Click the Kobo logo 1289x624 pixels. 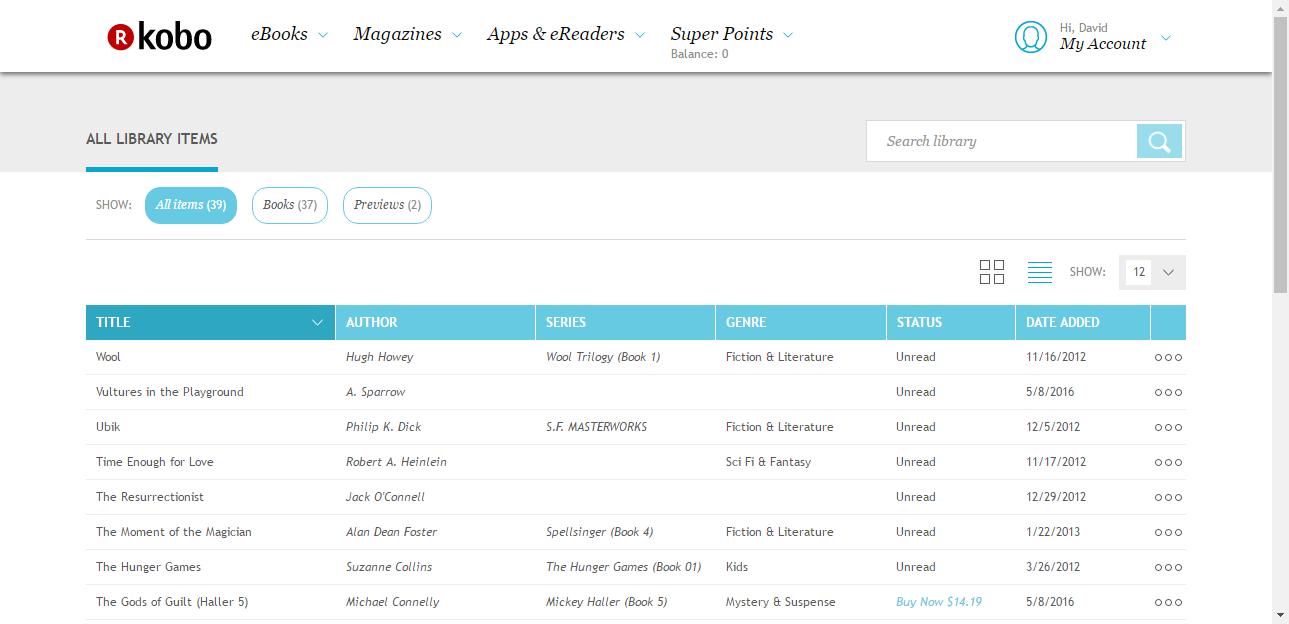point(160,37)
